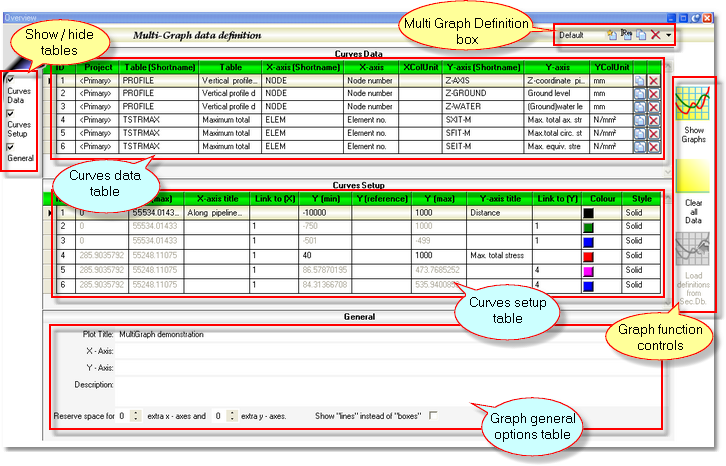Uncheck the Curves Data table checkbox
The image size is (726, 466).
pos(10,79)
